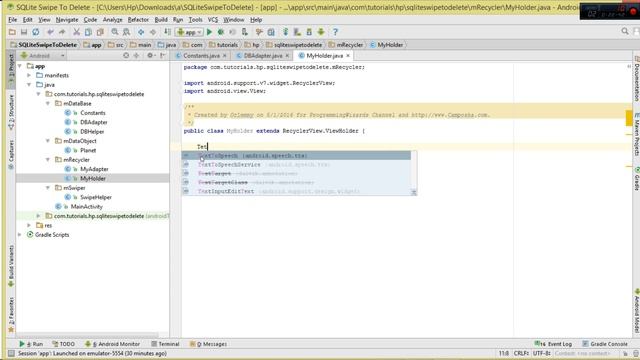Choose the TextToSpeechService completion suggestion
Image resolution: width=640 pixels, height=360 pixels.
pos(296,164)
